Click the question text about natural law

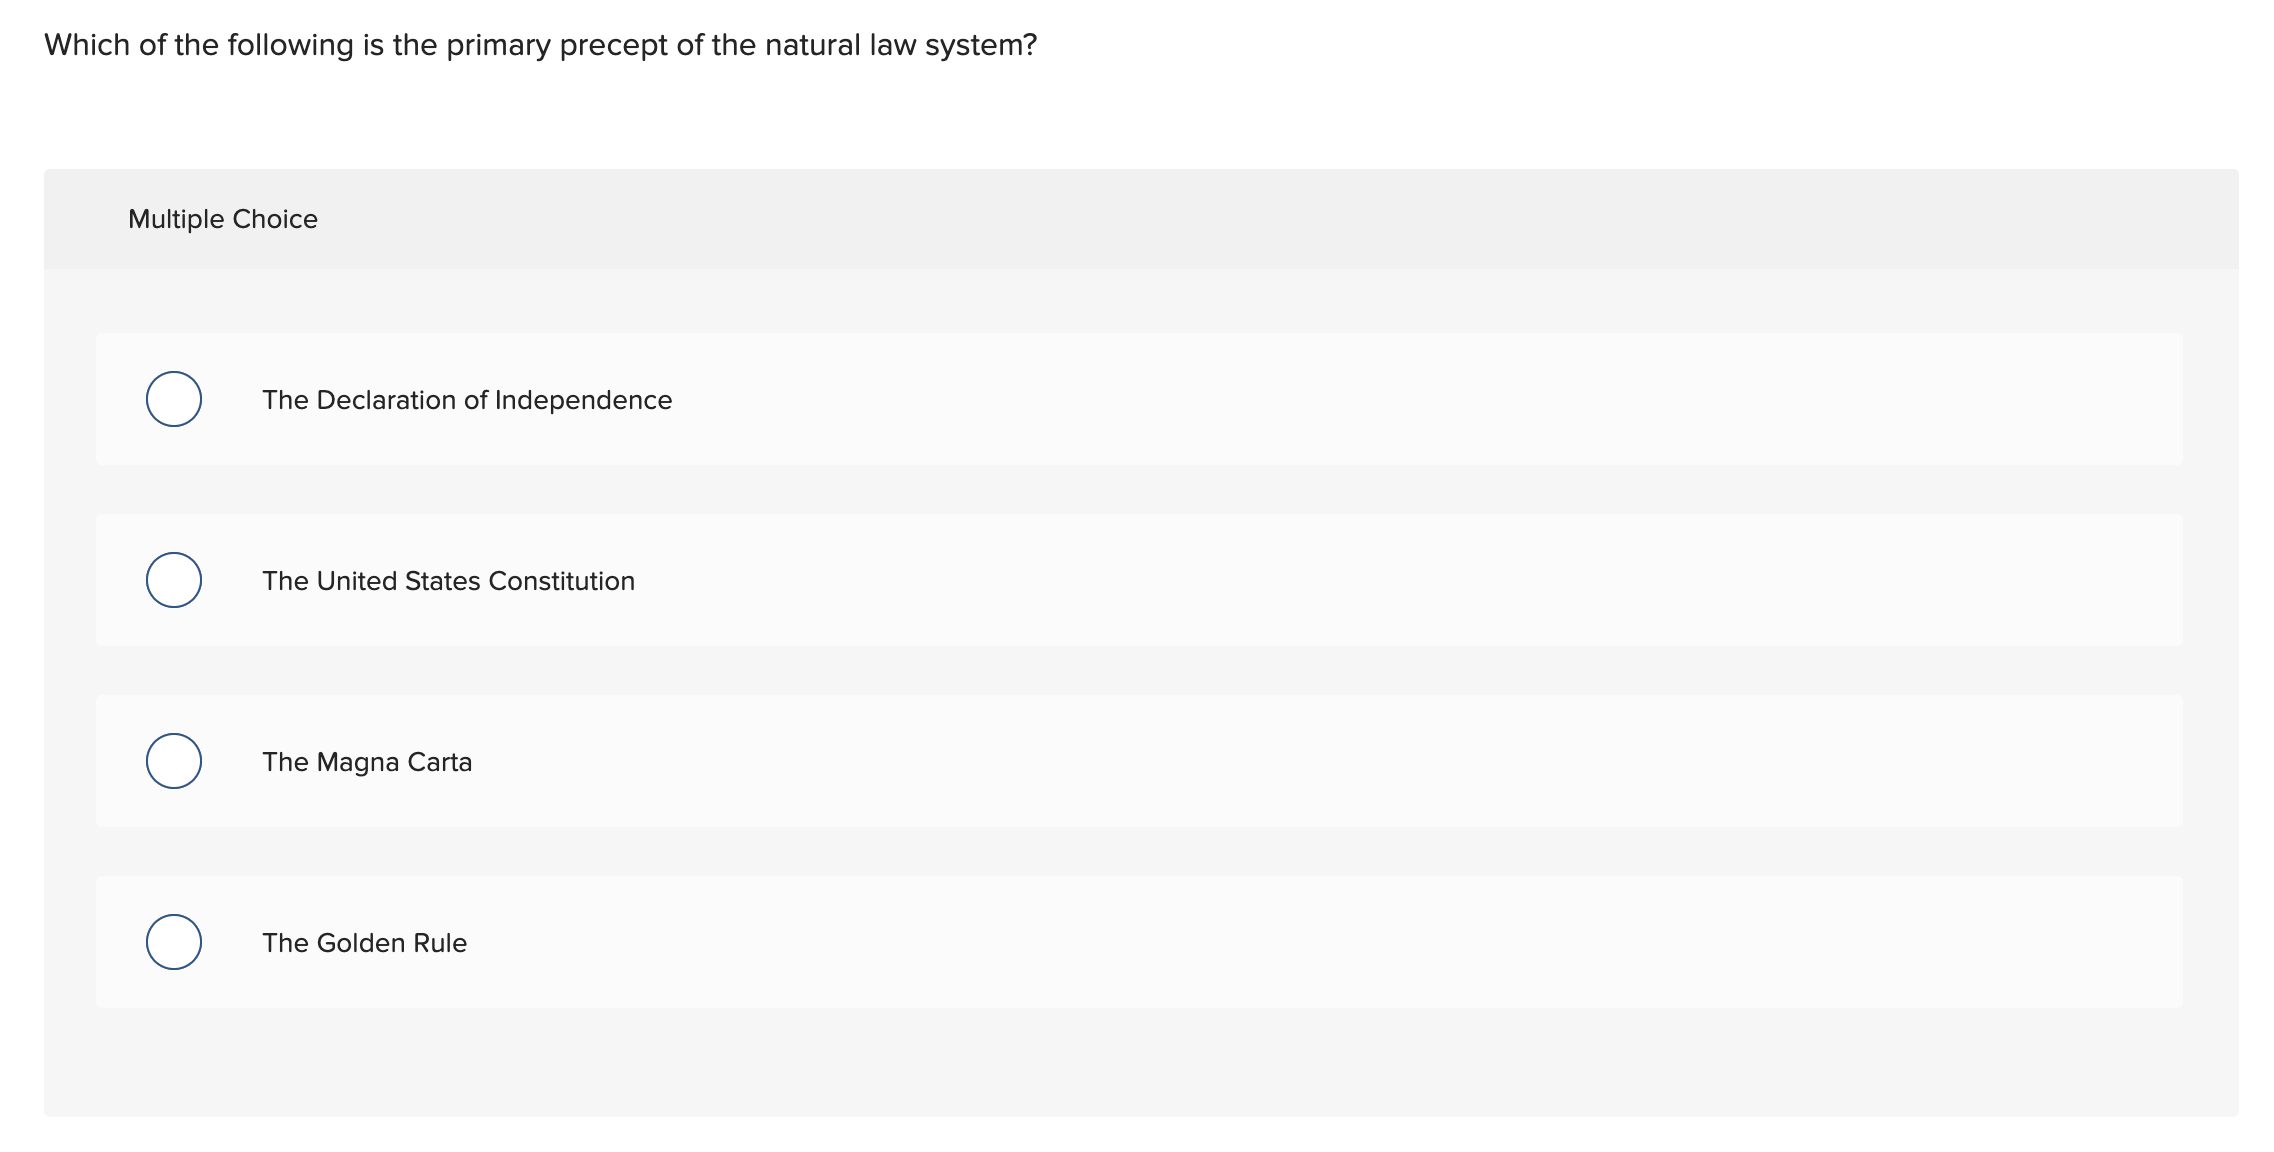click(x=540, y=43)
